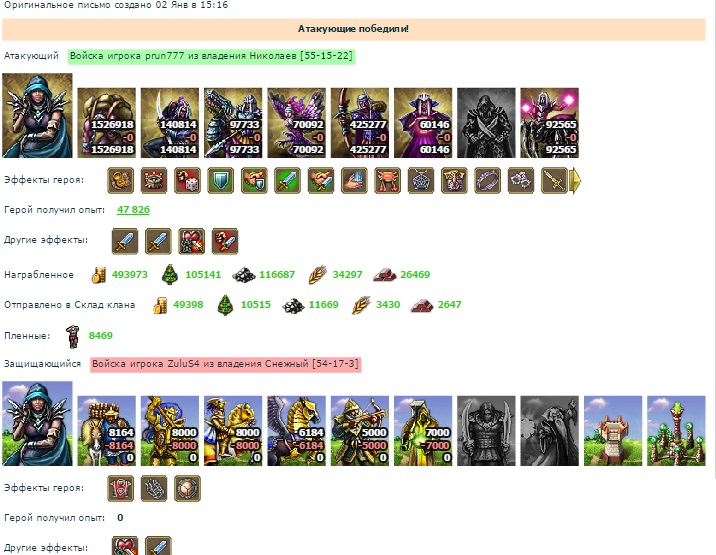The image size is (716, 555).
Task: Click the spider web amulet effect icon
Action: pos(421,180)
